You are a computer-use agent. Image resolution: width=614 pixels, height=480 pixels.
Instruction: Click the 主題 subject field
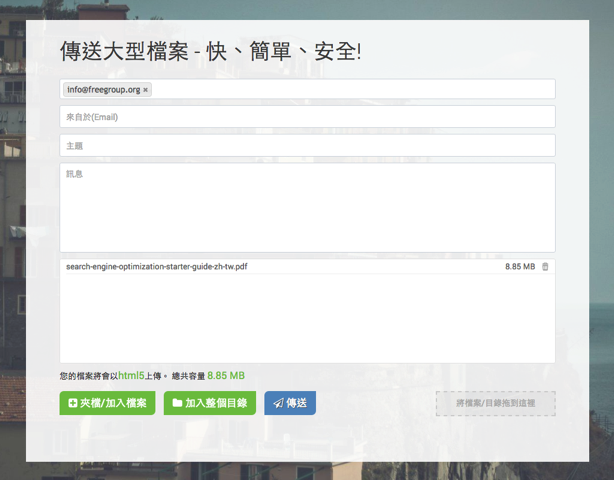coord(307,146)
